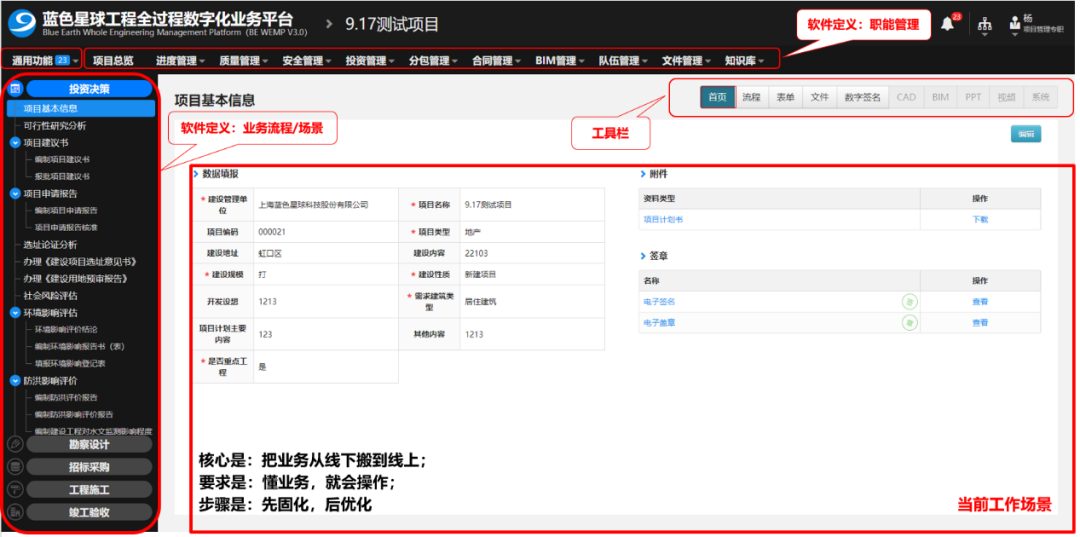Switch to the 流程 tab
This screenshot has height=537, width=1080.
point(751,97)
